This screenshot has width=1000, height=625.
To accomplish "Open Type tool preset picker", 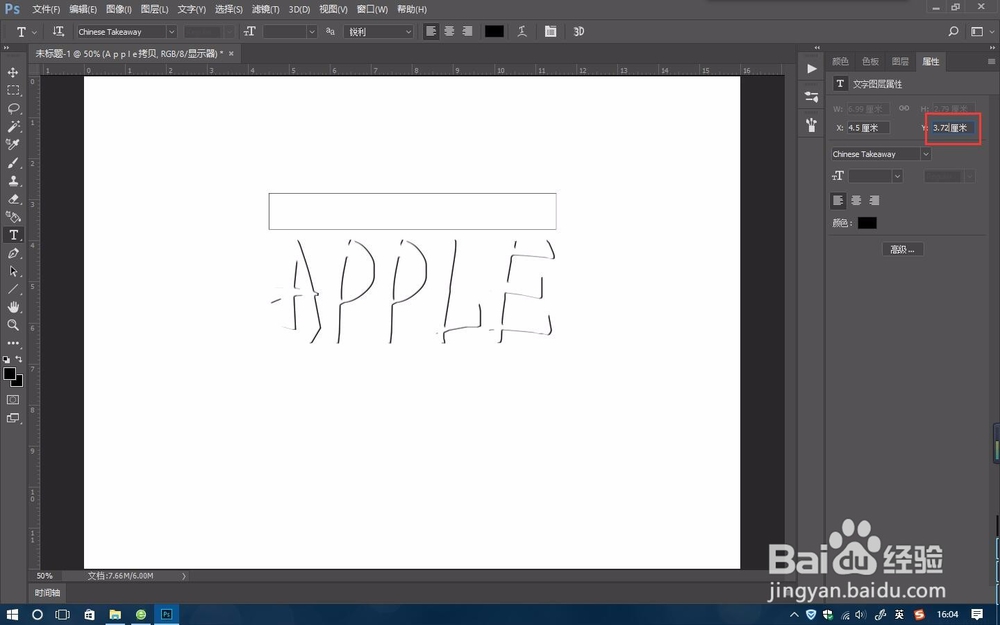I will pos(26,31).
